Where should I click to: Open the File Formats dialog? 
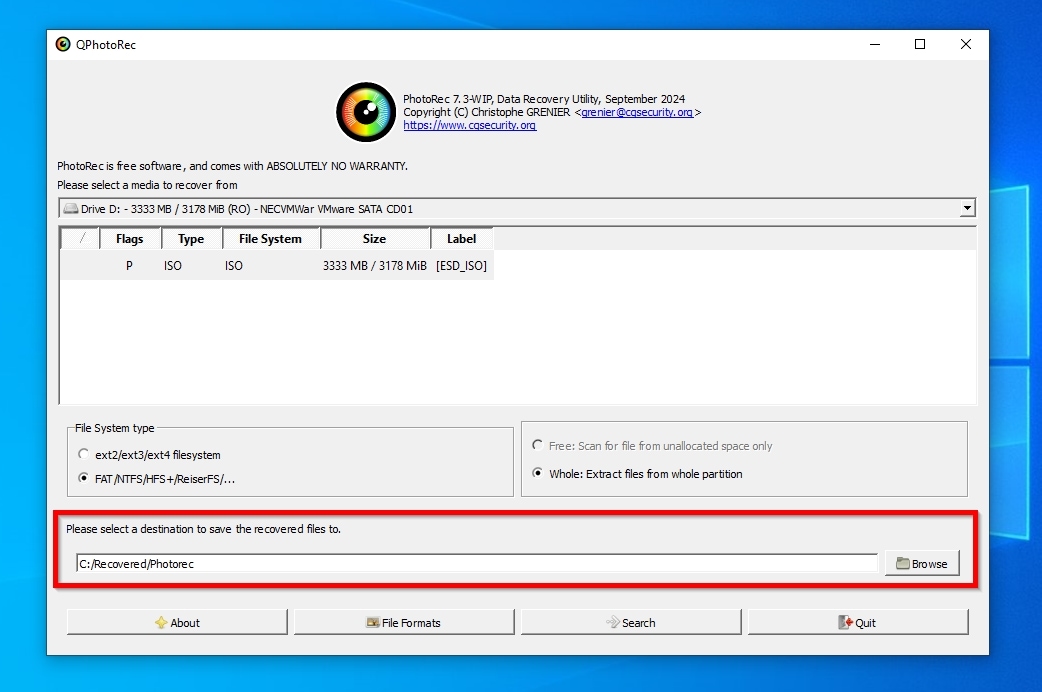tap(404, 622)
